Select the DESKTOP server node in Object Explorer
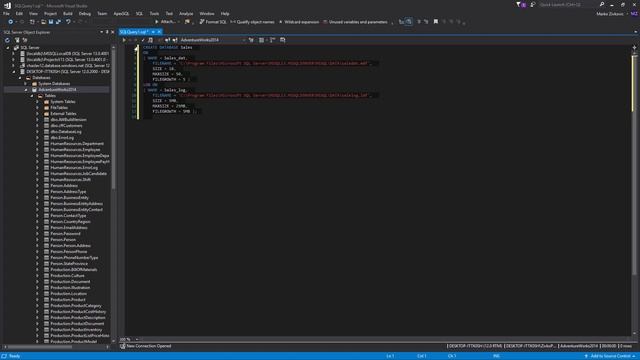 click(x=67, y=71)
